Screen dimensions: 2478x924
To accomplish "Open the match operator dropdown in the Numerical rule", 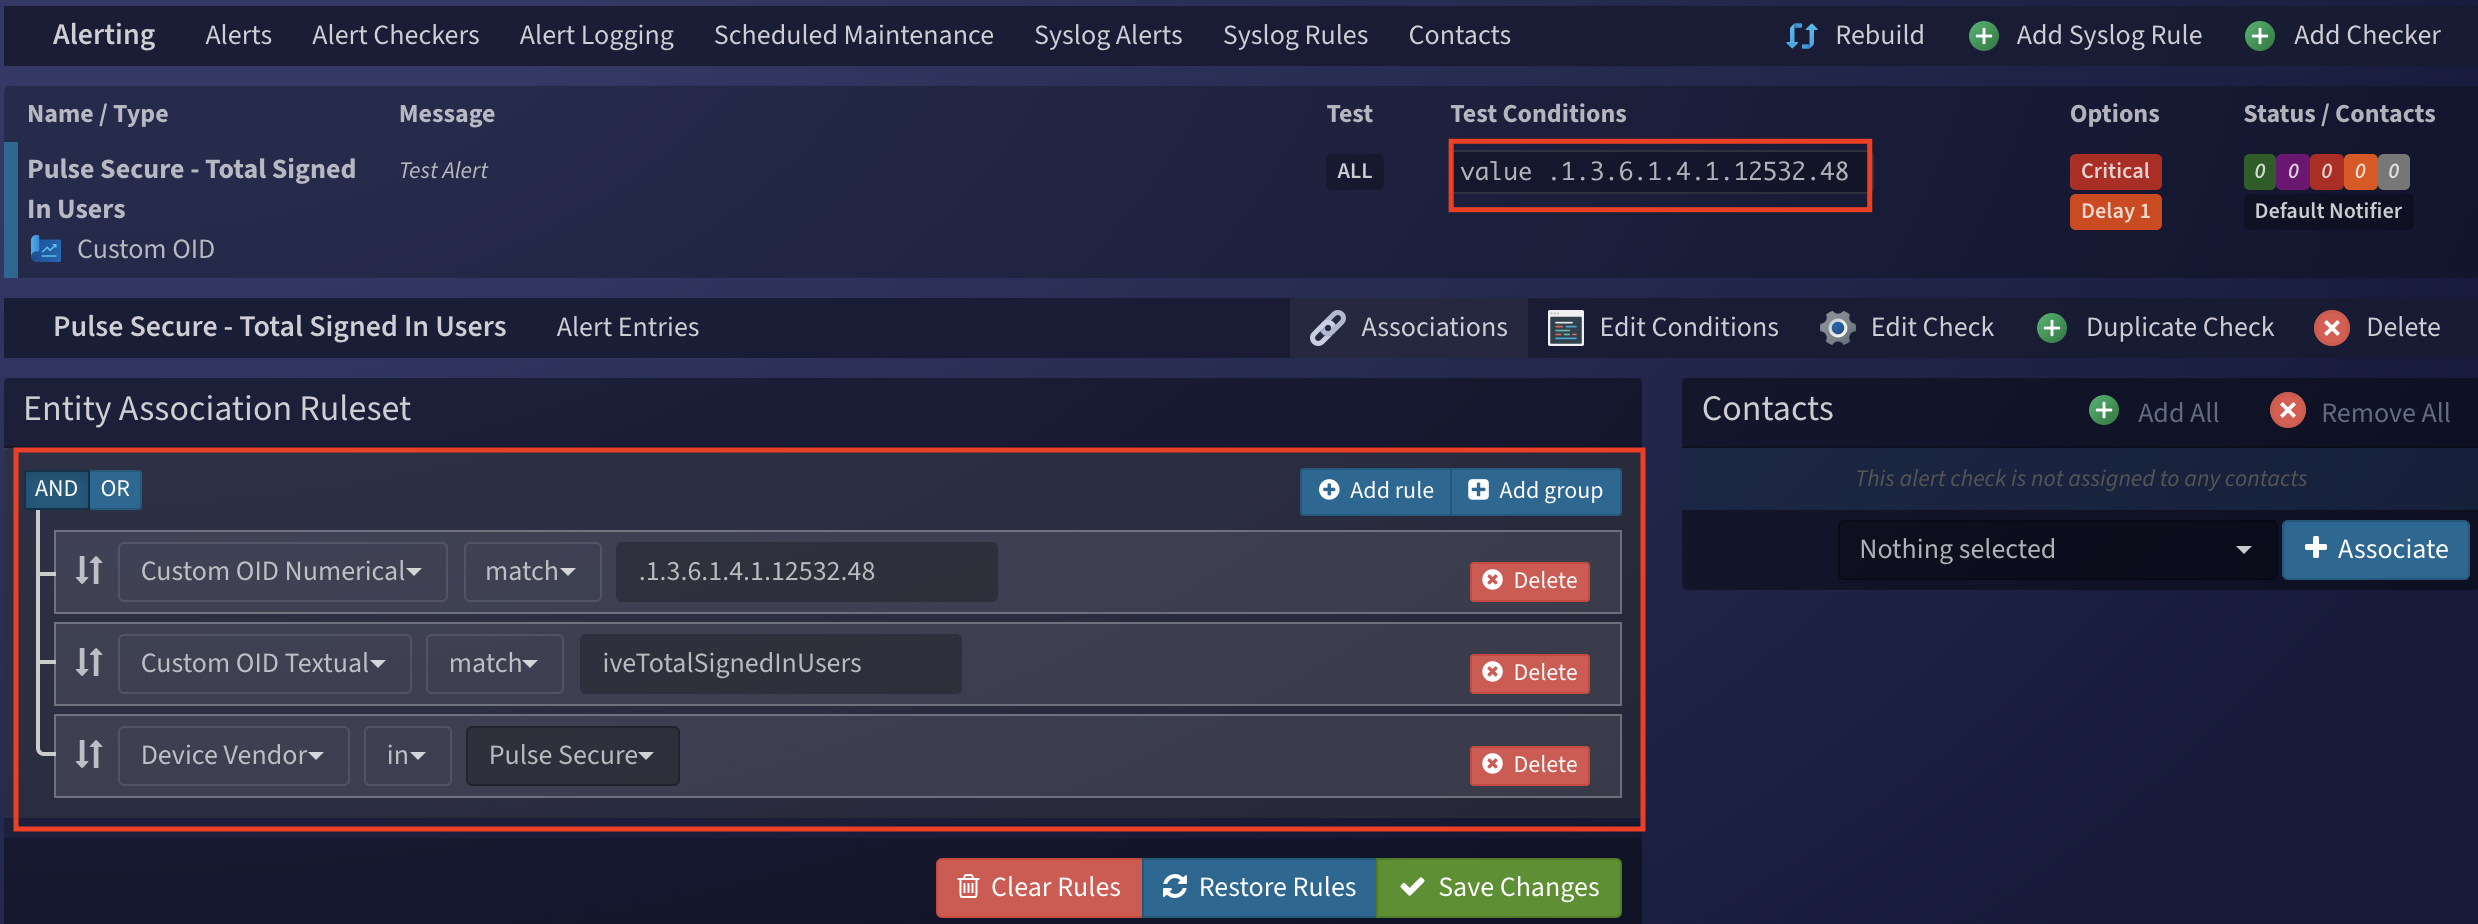I will click(x=532, y=571).
